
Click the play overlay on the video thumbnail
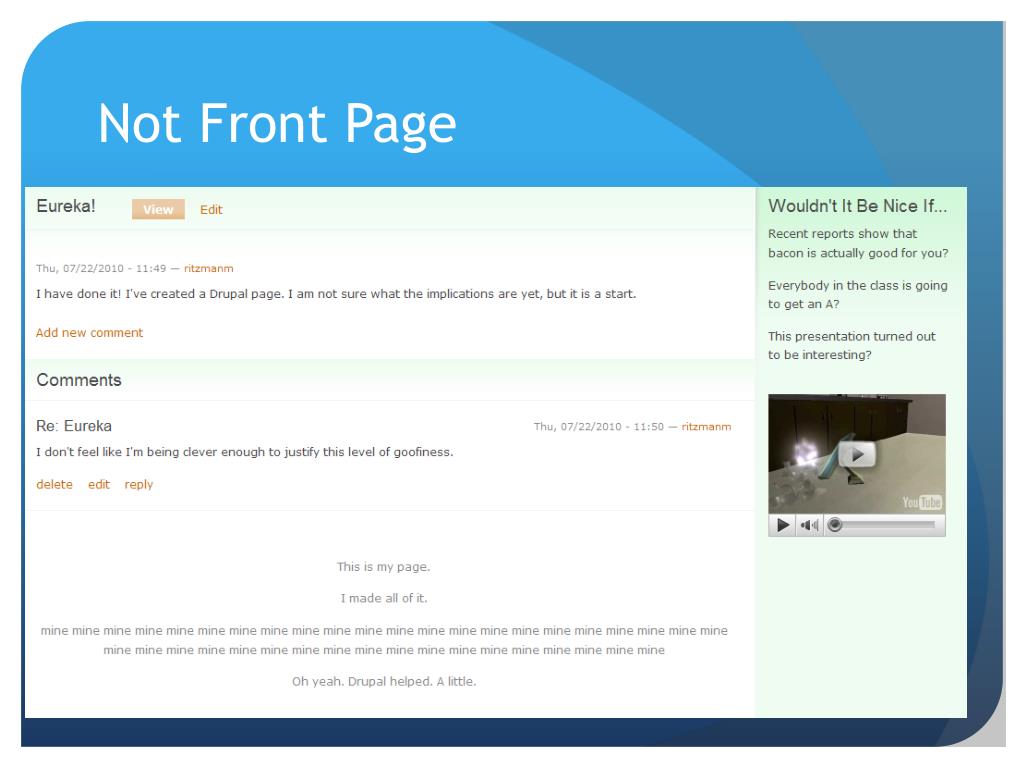click(857, 455)
